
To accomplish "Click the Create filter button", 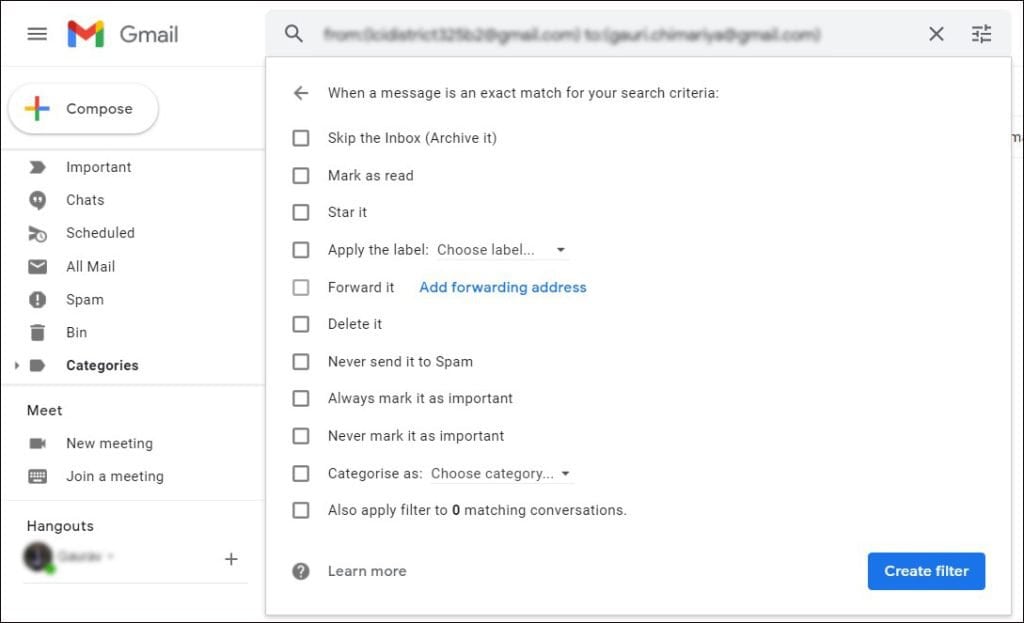I will click(x=926, y=570).
